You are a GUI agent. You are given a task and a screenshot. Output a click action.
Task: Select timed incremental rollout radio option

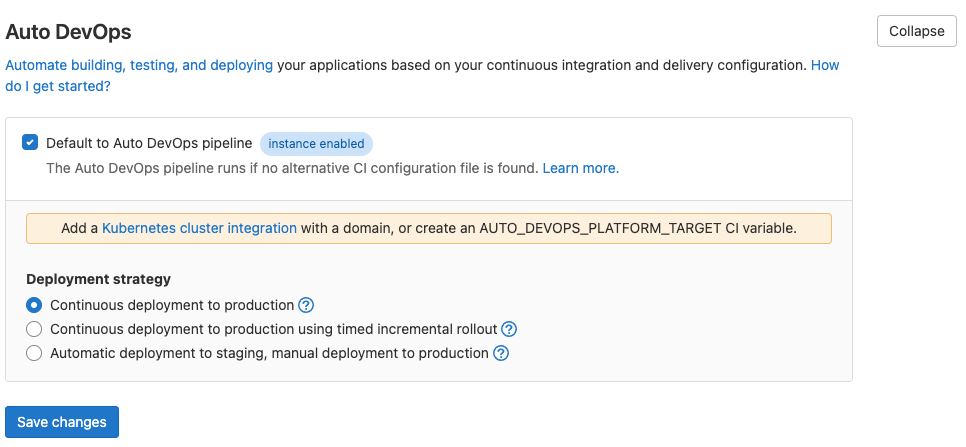34,329
